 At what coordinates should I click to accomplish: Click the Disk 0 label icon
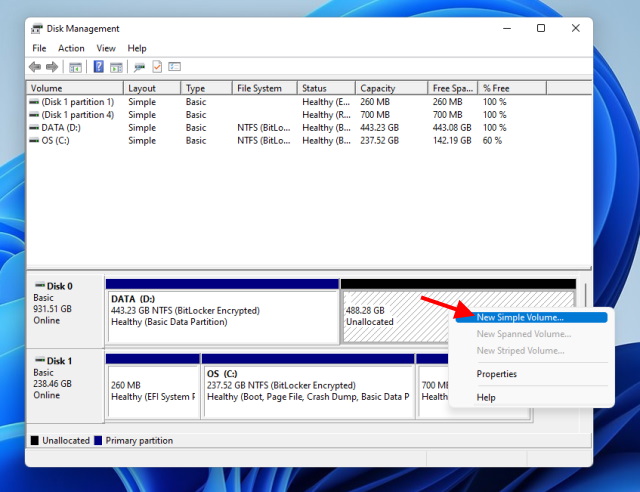pyautogui.click(x=40, y=285)
